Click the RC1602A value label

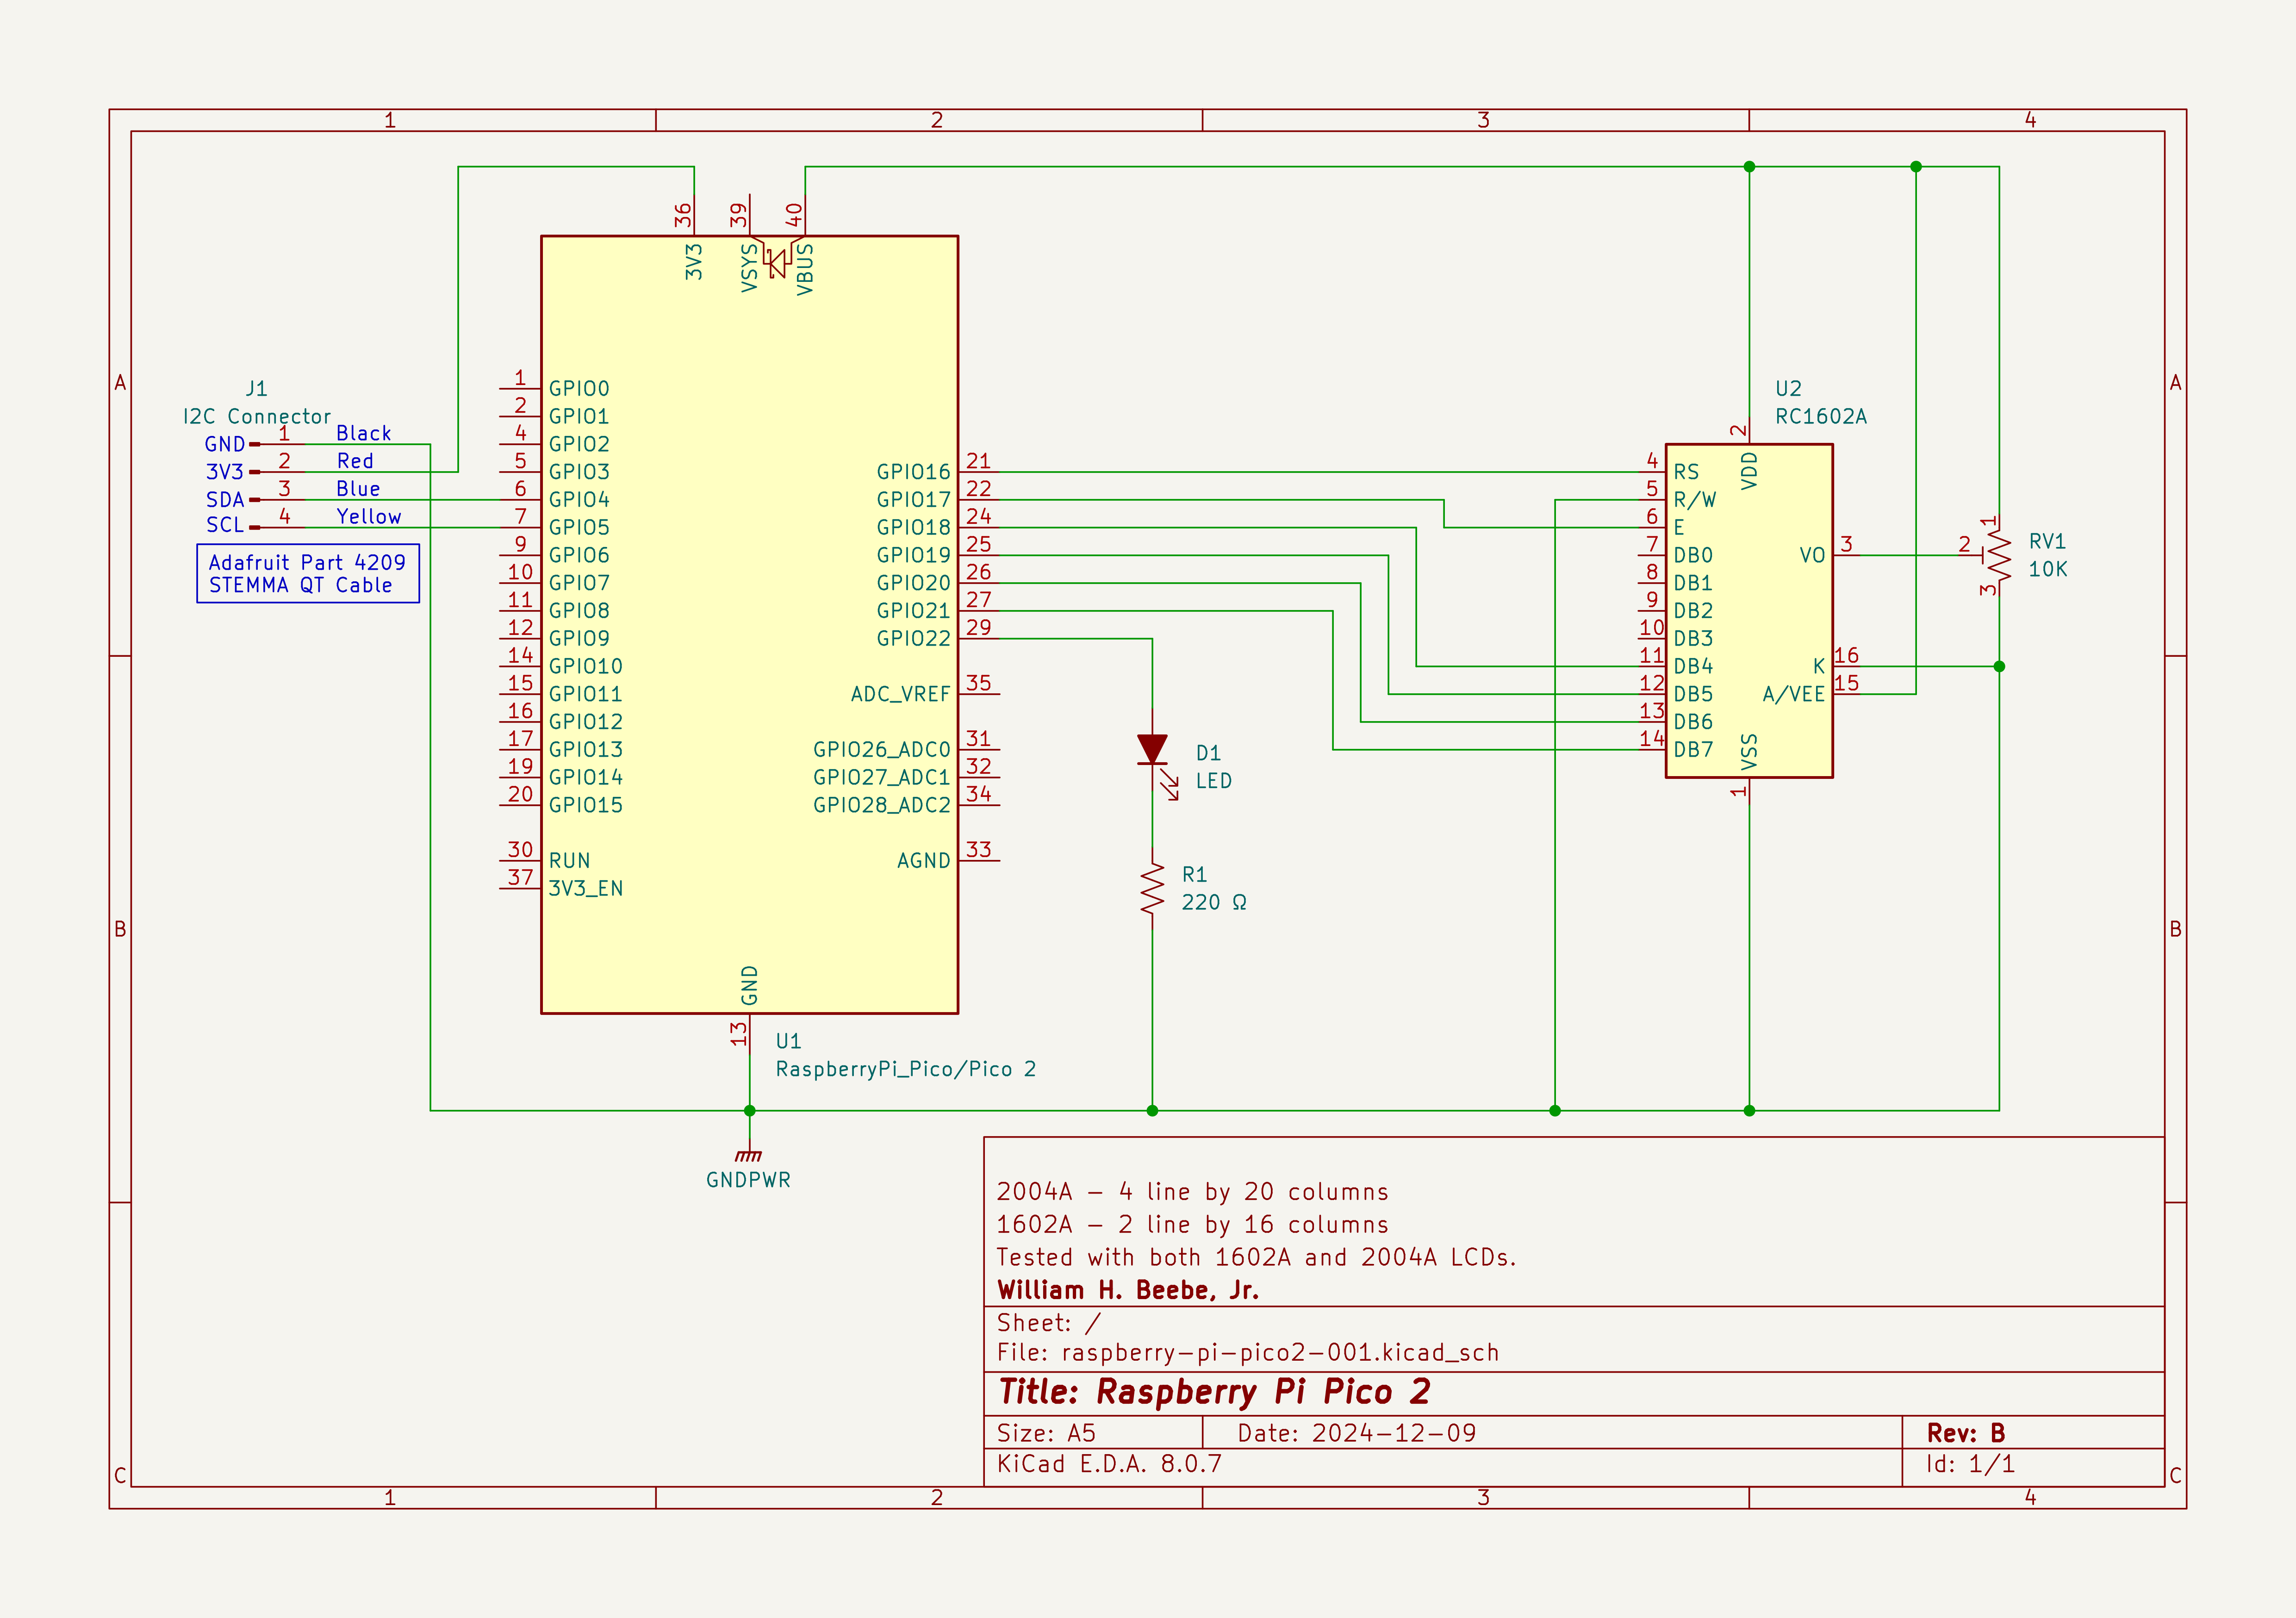[1820, 416]
